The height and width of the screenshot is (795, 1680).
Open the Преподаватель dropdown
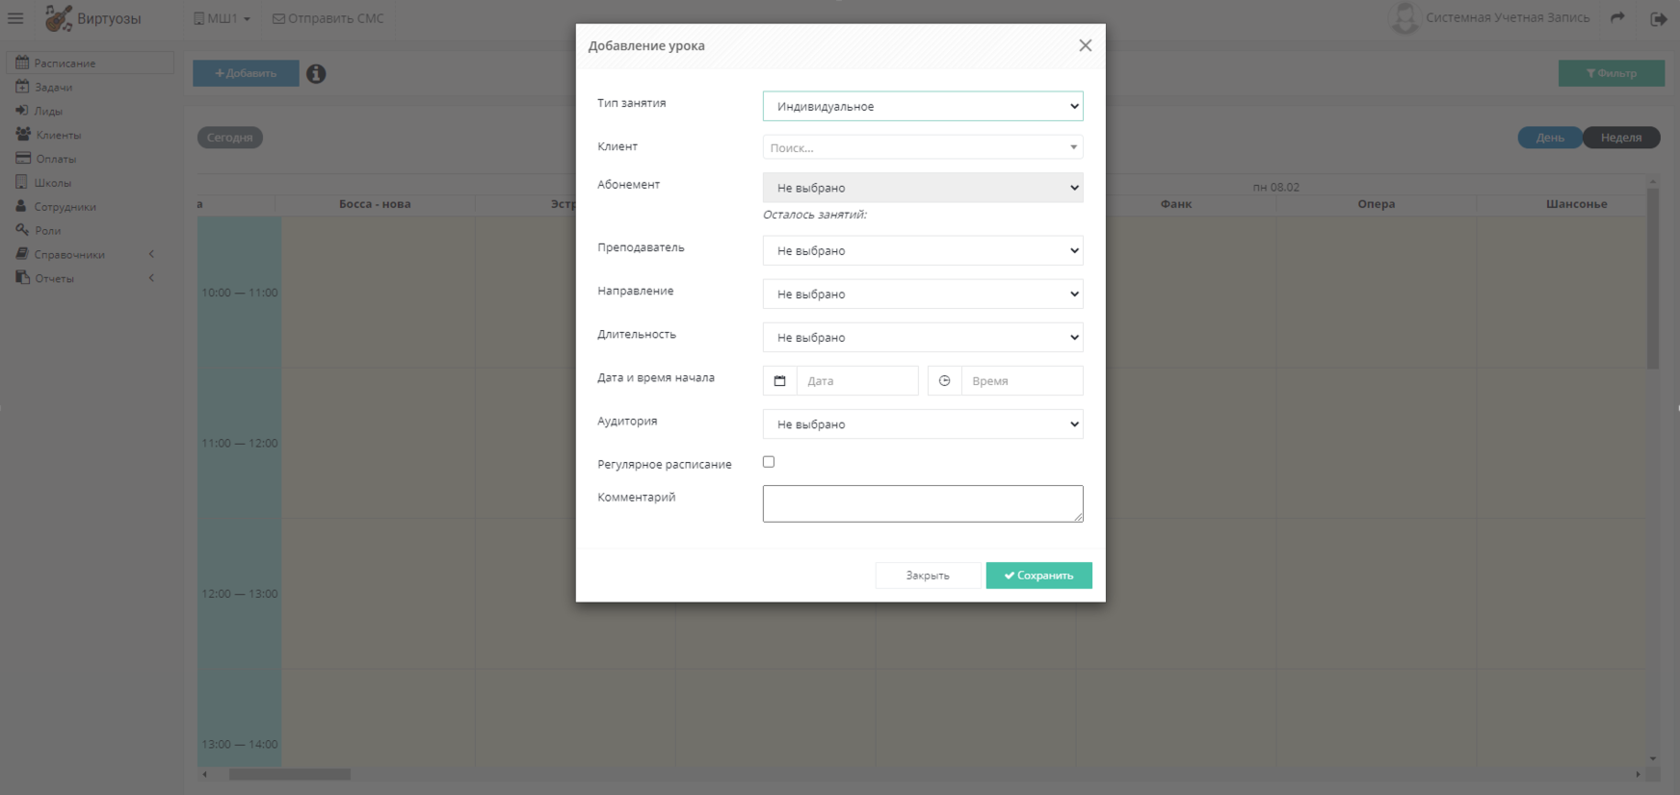[x=923, y=251]
